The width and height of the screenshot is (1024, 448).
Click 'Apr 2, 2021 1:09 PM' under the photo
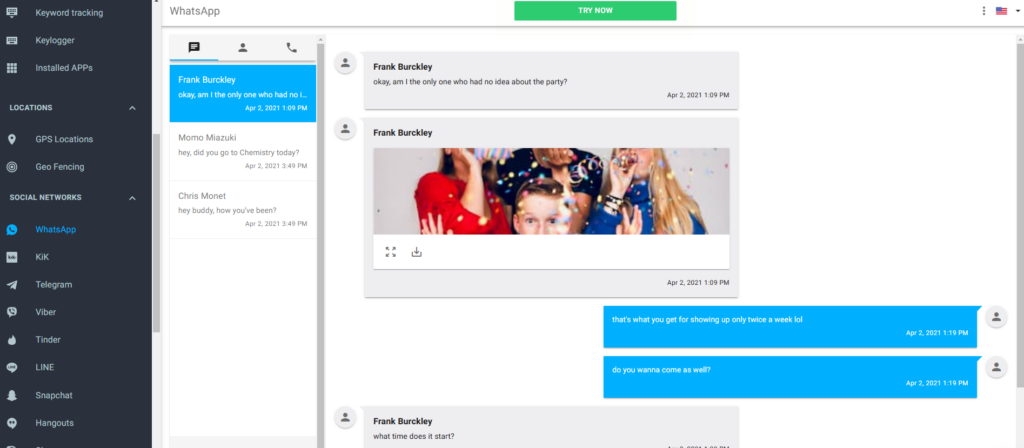point(698,283)
